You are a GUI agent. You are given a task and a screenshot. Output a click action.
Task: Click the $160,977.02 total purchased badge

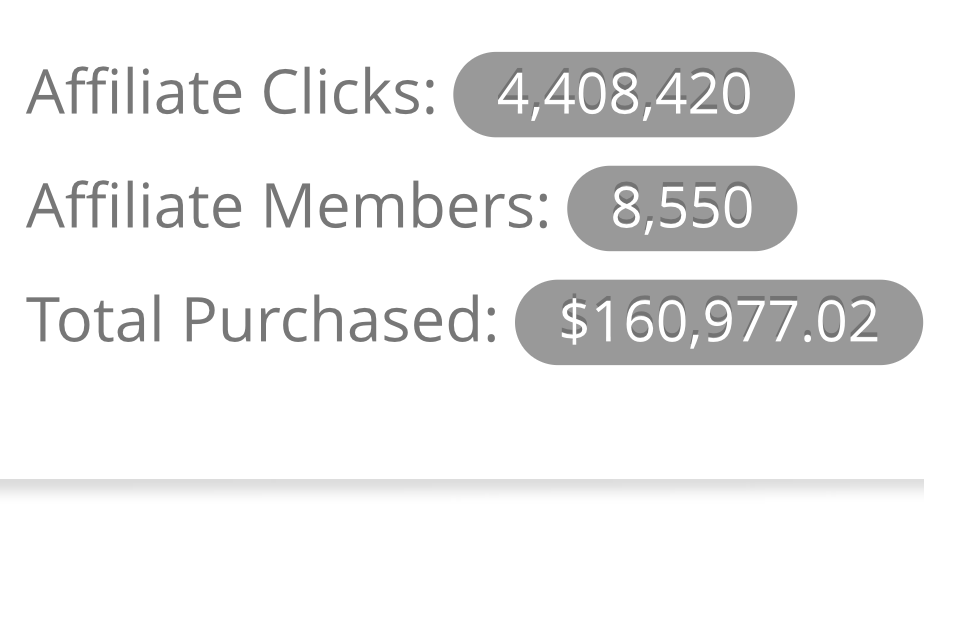pyautogui.click(x=718, y=322)
